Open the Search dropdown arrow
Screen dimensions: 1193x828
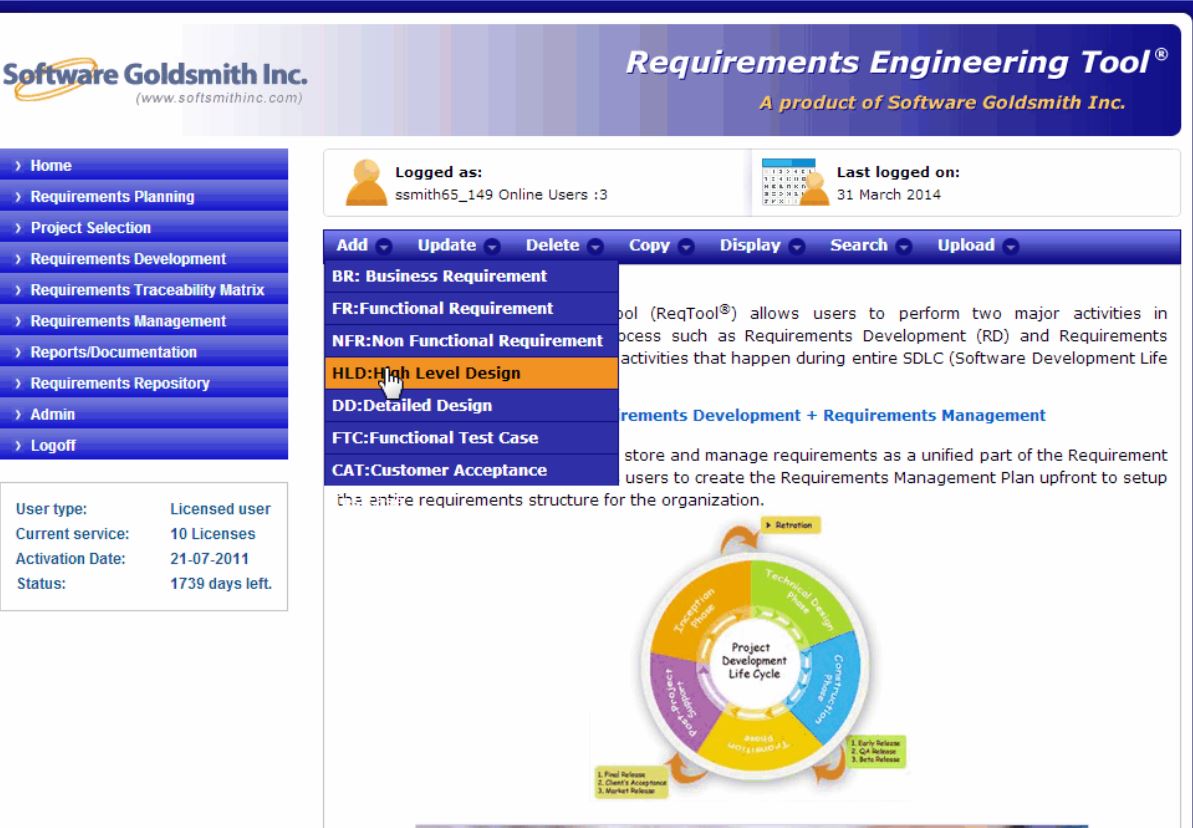pos(904,247)
